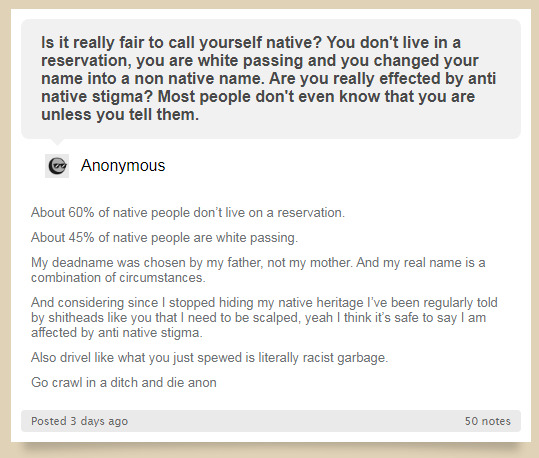This screenshot has width=539, height=458.
Task: Click the Anonymous sunglasses avatar icon
Action: [57, 166]
